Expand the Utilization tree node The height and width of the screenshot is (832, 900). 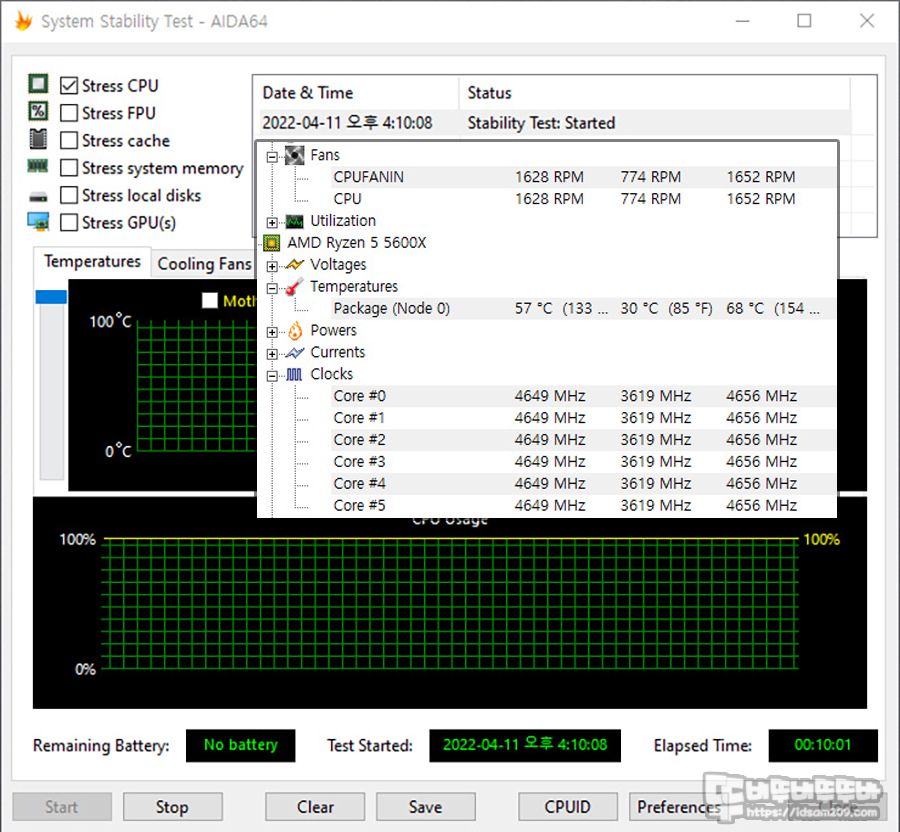pos(272,222)
